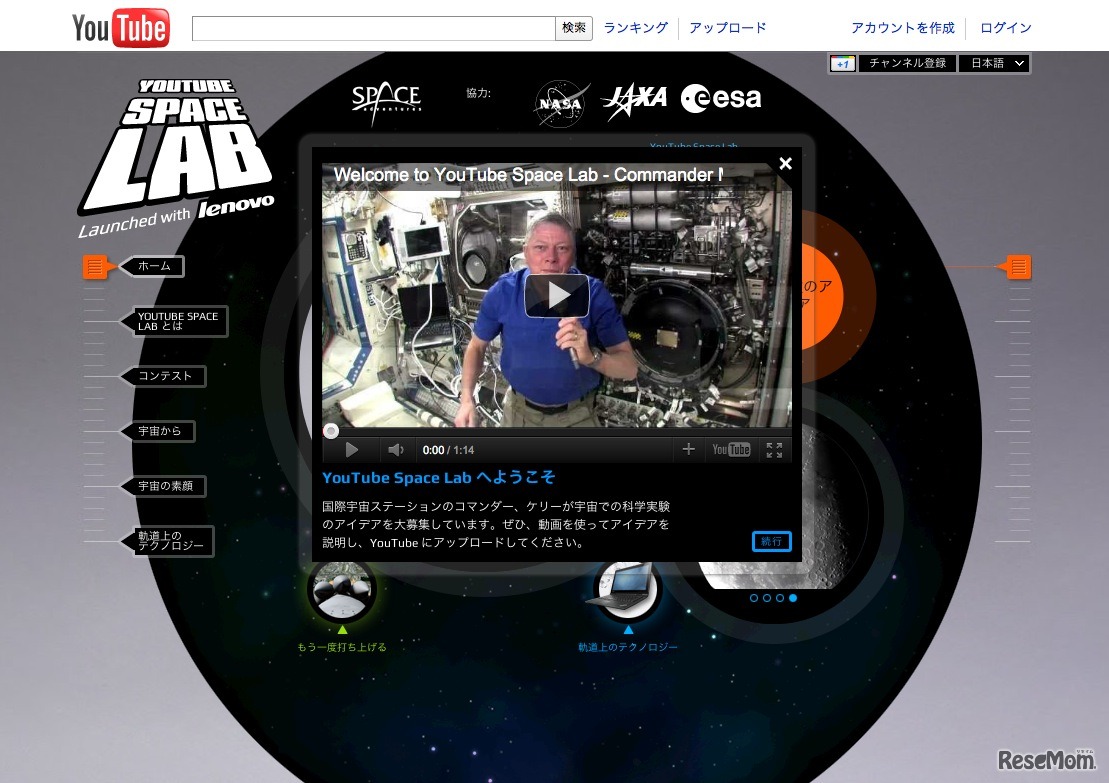Click the plus icon in player controls
This screenshot has width=1109, height=783.
pos(688,450)
